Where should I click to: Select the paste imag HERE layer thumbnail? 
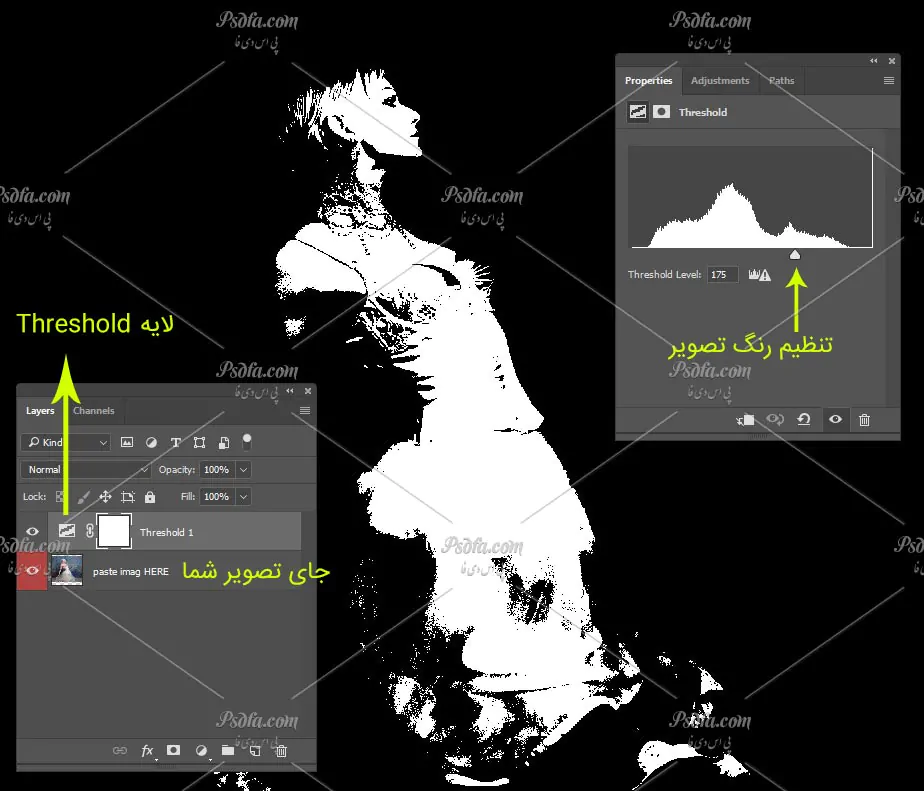(x=67, y=571)
